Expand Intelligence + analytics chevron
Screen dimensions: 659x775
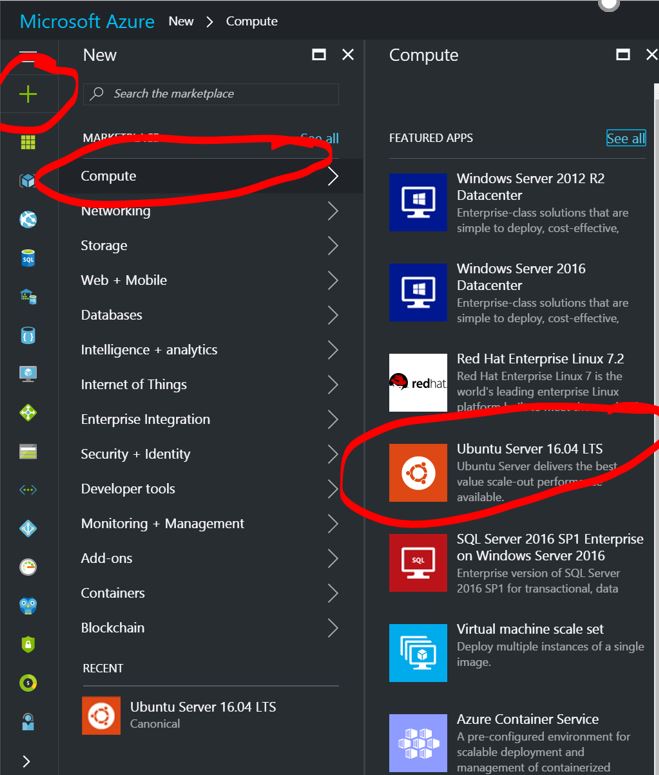click(x=333, y=350)
